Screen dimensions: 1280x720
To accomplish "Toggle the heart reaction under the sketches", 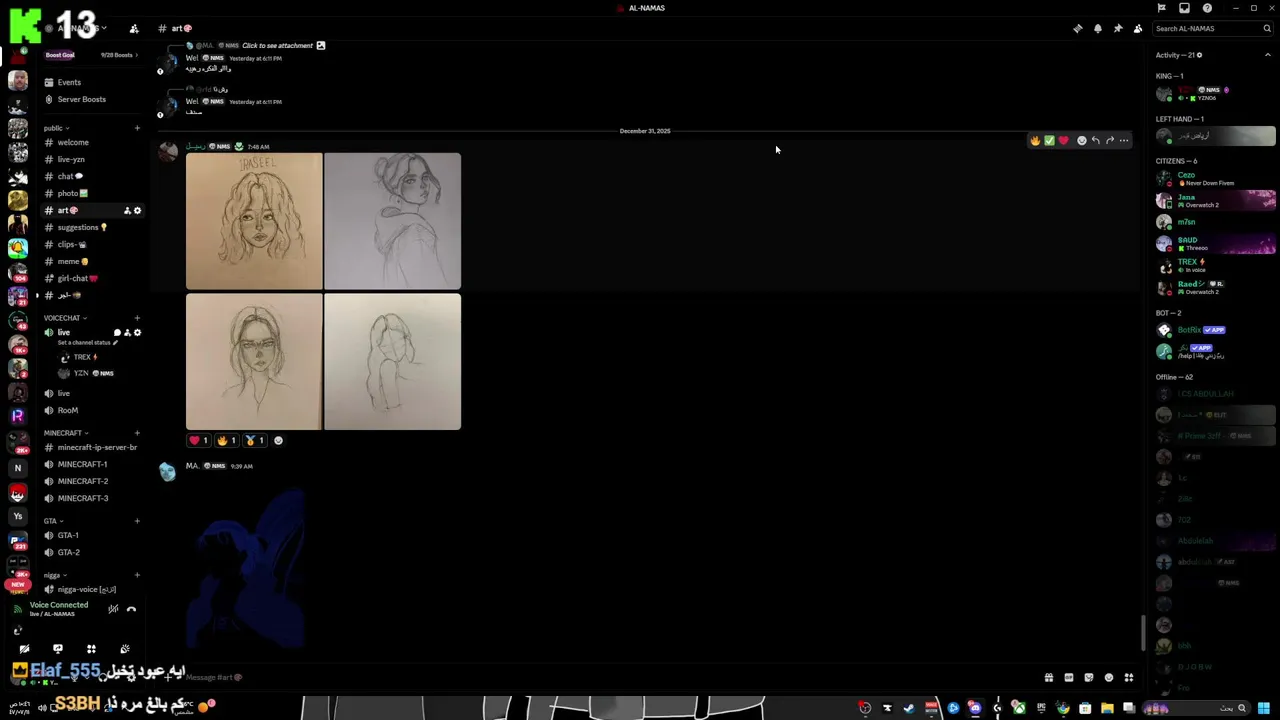I will point(198,440).
